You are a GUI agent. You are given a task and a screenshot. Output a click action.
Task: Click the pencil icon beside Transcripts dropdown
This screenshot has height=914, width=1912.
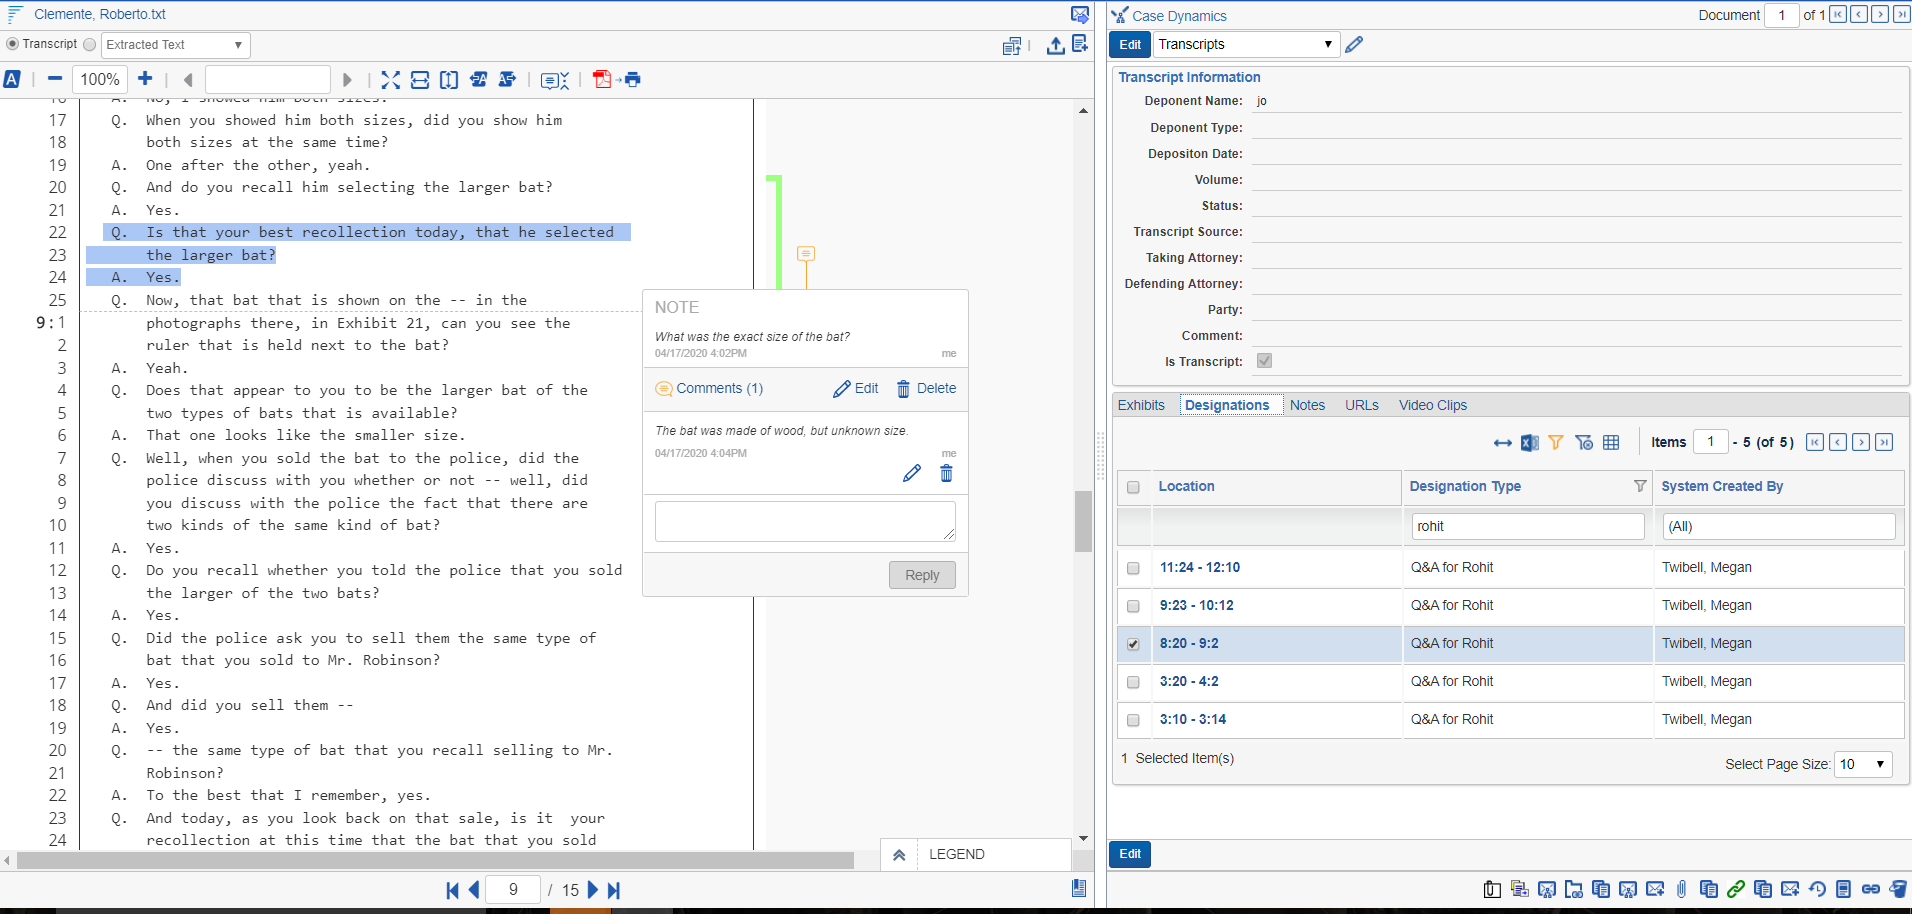(1354, 45)
